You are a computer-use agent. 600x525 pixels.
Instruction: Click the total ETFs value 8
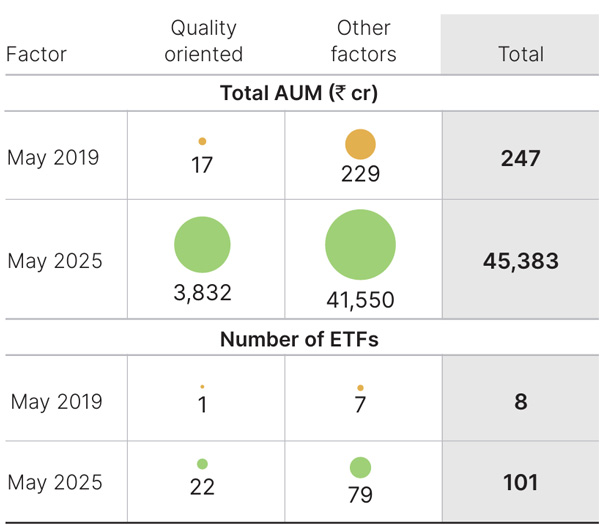pyautogui.click(x=520, y=402)
